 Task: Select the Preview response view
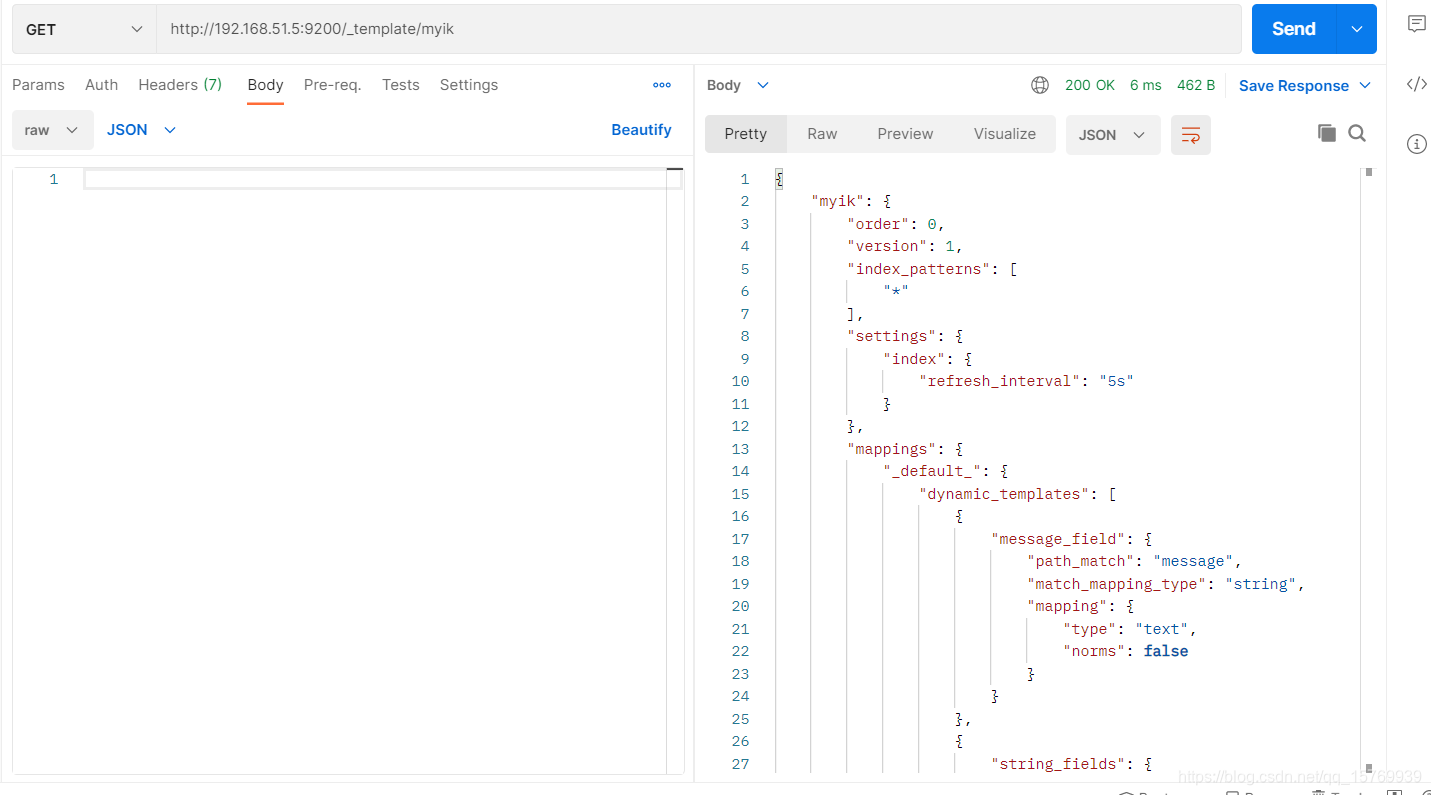point(905,134)
